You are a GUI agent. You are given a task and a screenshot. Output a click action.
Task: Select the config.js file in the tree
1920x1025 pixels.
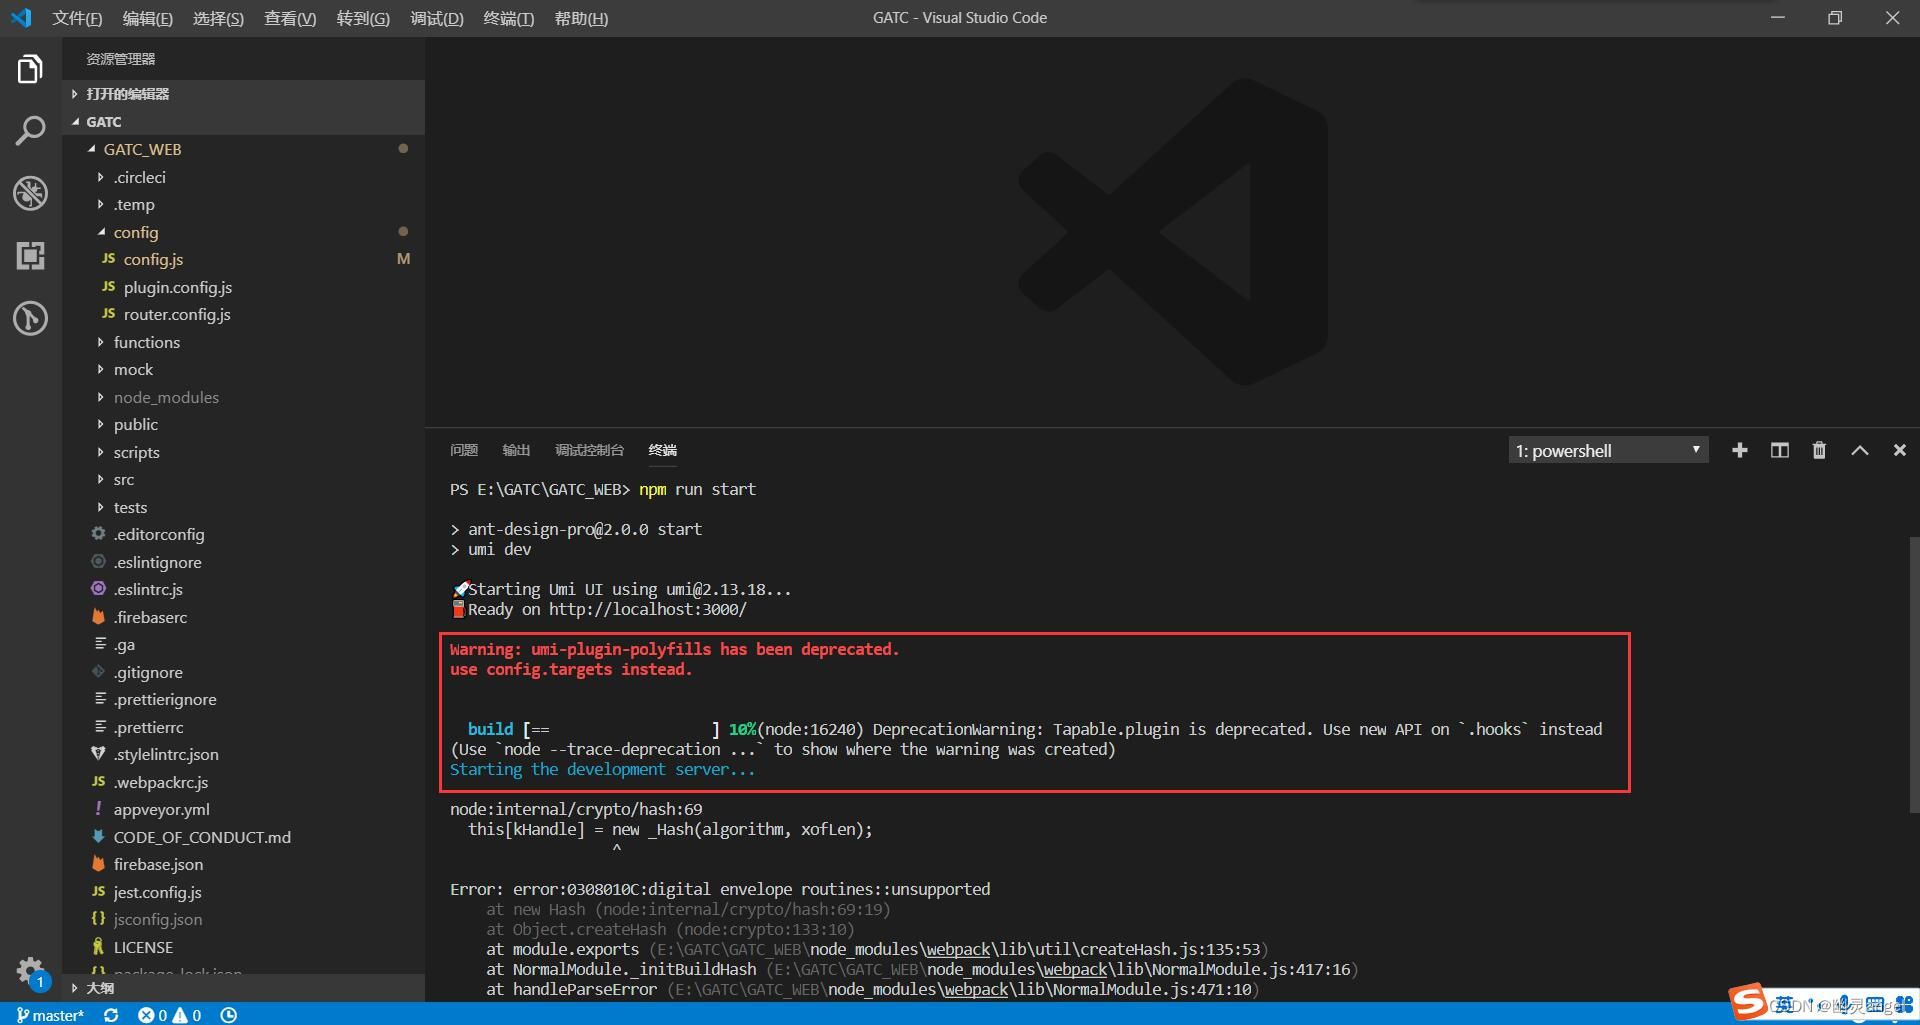(153, 259)
